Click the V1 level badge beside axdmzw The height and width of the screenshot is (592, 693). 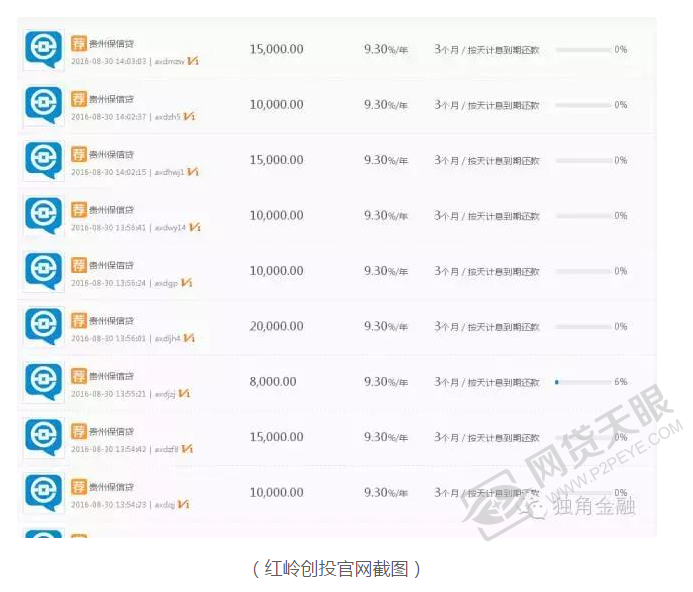(193, 61)
